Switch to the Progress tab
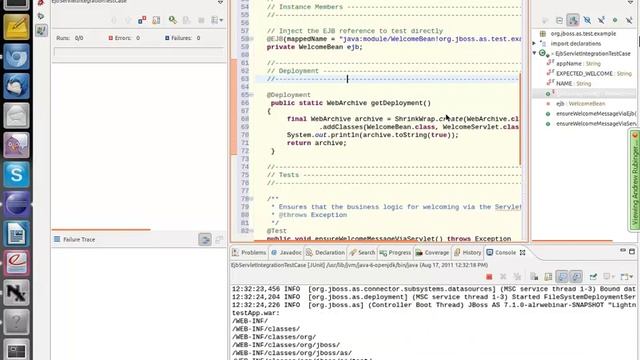Viewport: 640px width, 360px height. click(x=395, y=253)
